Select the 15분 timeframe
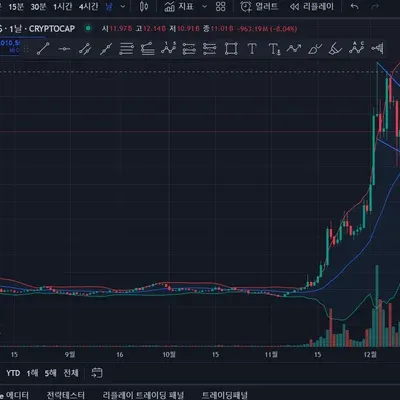The image size is (400, 400). (16, 7)
